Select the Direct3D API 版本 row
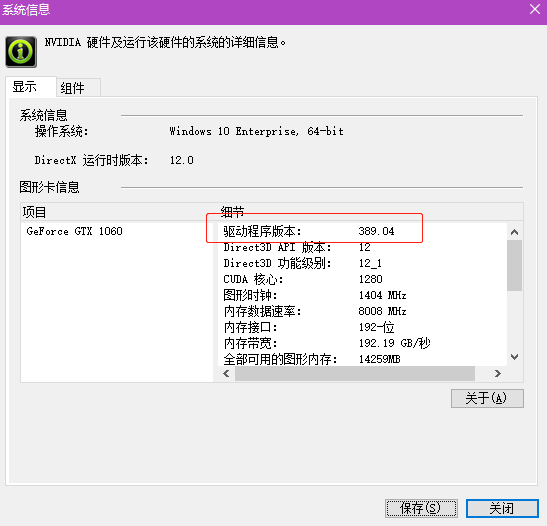The height and width of the screenshot is (526, 547). [x=362, y=247]
